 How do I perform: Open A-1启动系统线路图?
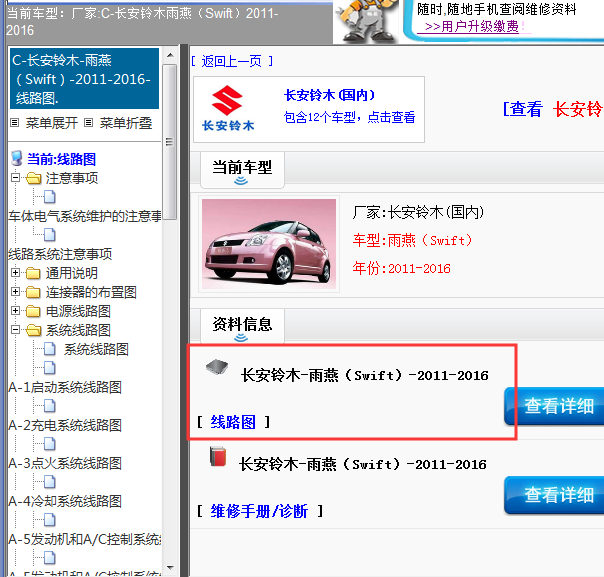click(65, 387)
